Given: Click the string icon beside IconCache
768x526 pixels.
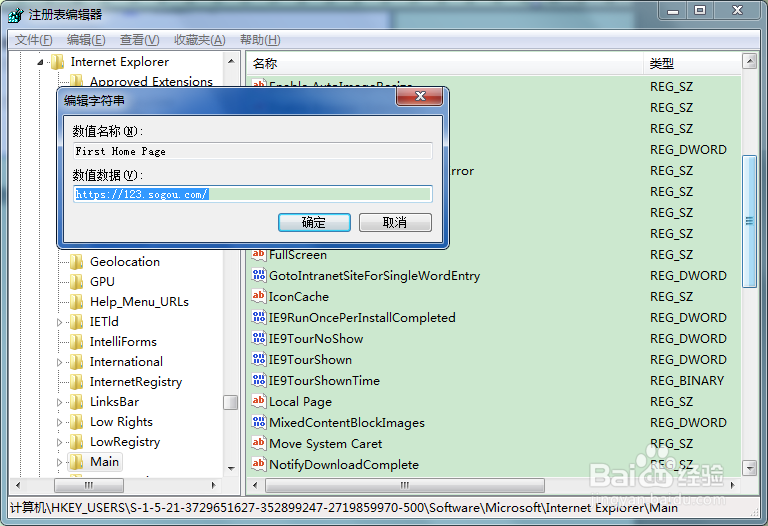Looking at the screenshot, I should (259, 296).
